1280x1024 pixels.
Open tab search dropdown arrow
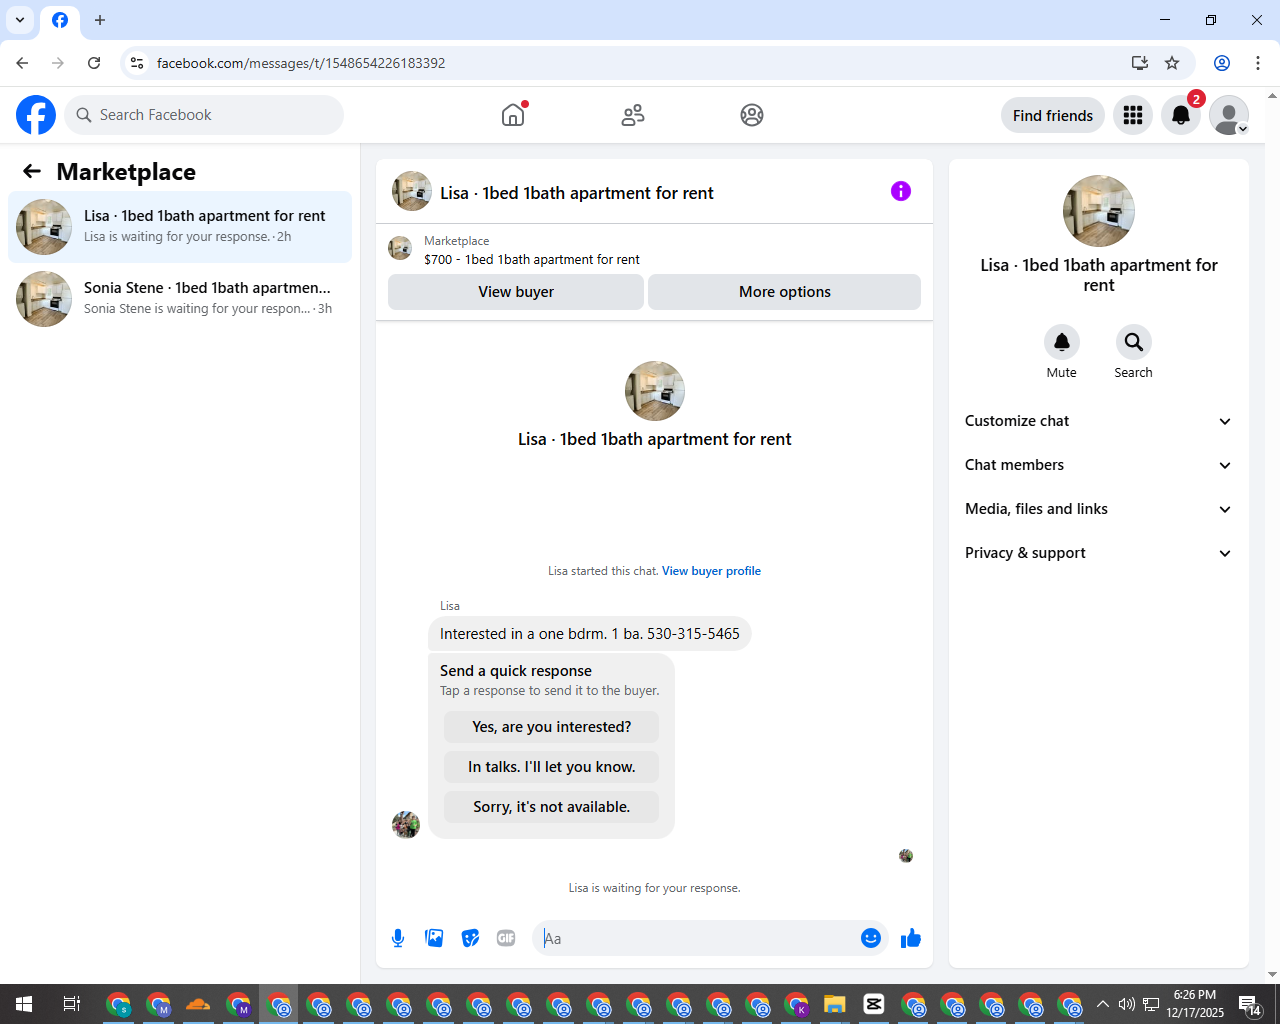[x=20, y=20]
